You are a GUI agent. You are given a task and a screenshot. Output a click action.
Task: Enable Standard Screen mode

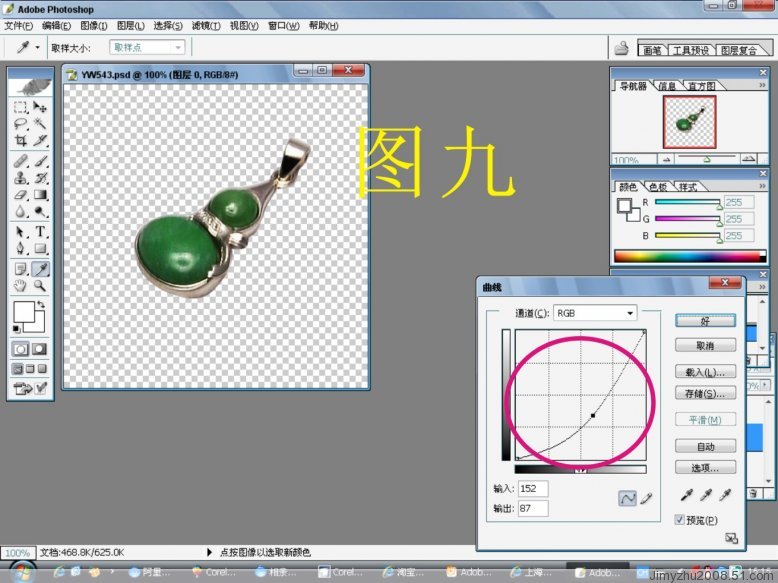17,369
